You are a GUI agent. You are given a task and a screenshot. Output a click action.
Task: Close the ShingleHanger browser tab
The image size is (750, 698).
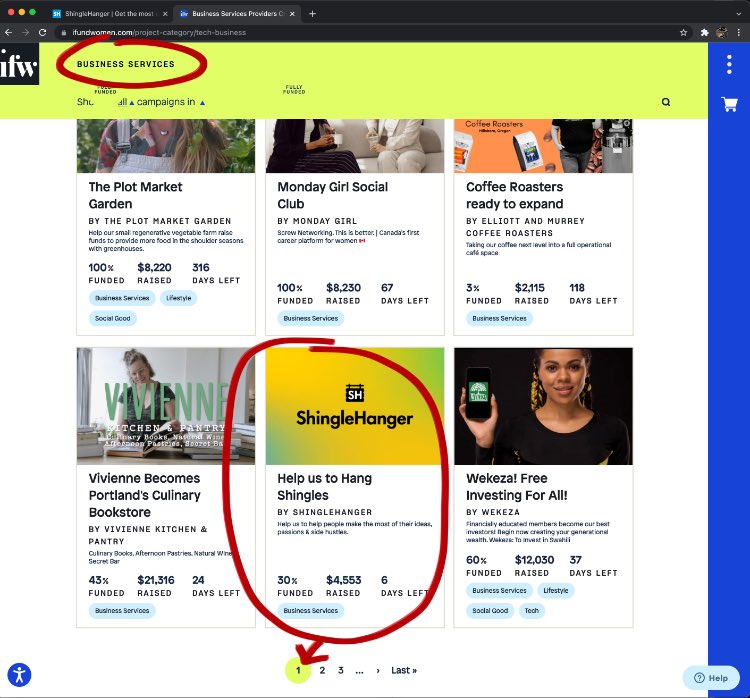click(x=165, y=14)
